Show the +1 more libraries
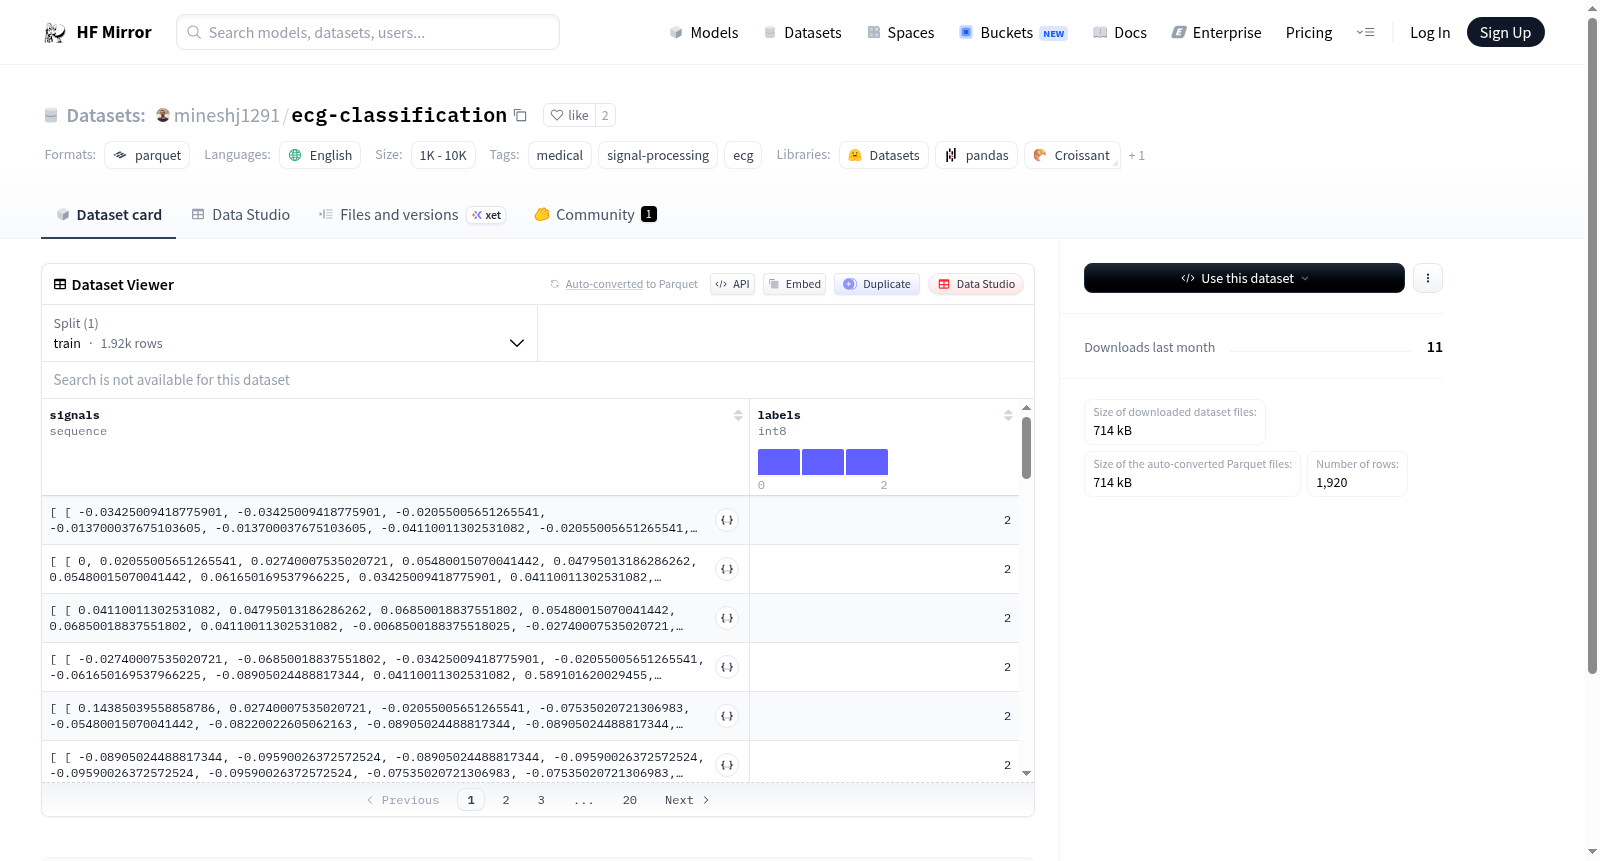Viewport: 1600px width, 861px height. (1137, 155)
